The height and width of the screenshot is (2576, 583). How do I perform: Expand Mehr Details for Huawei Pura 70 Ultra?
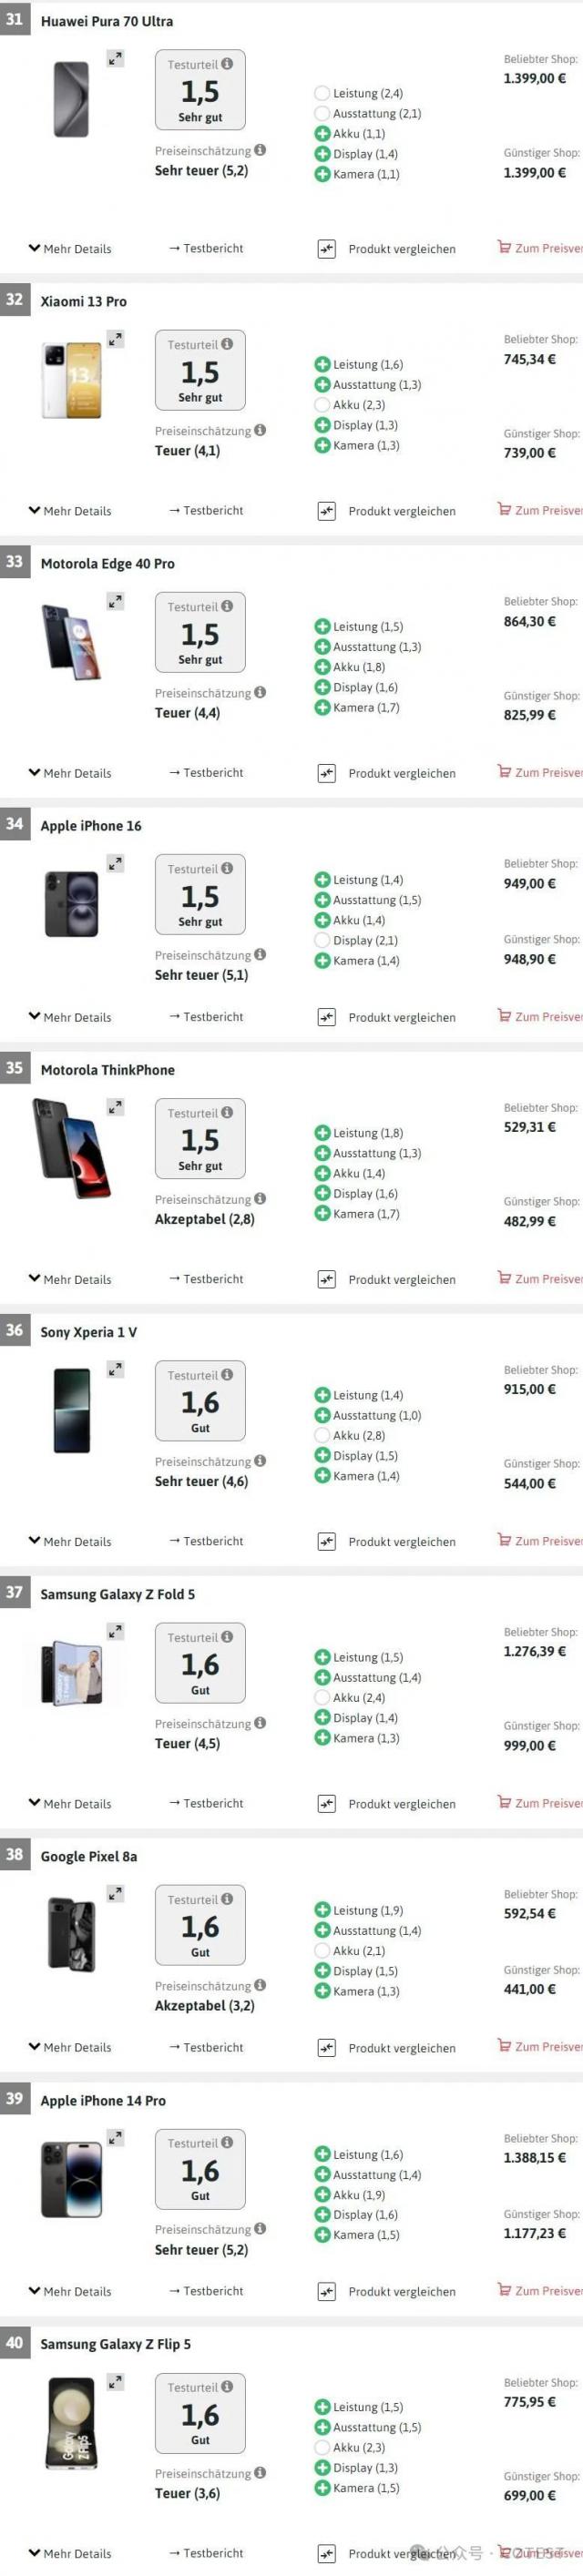(70, 249)
